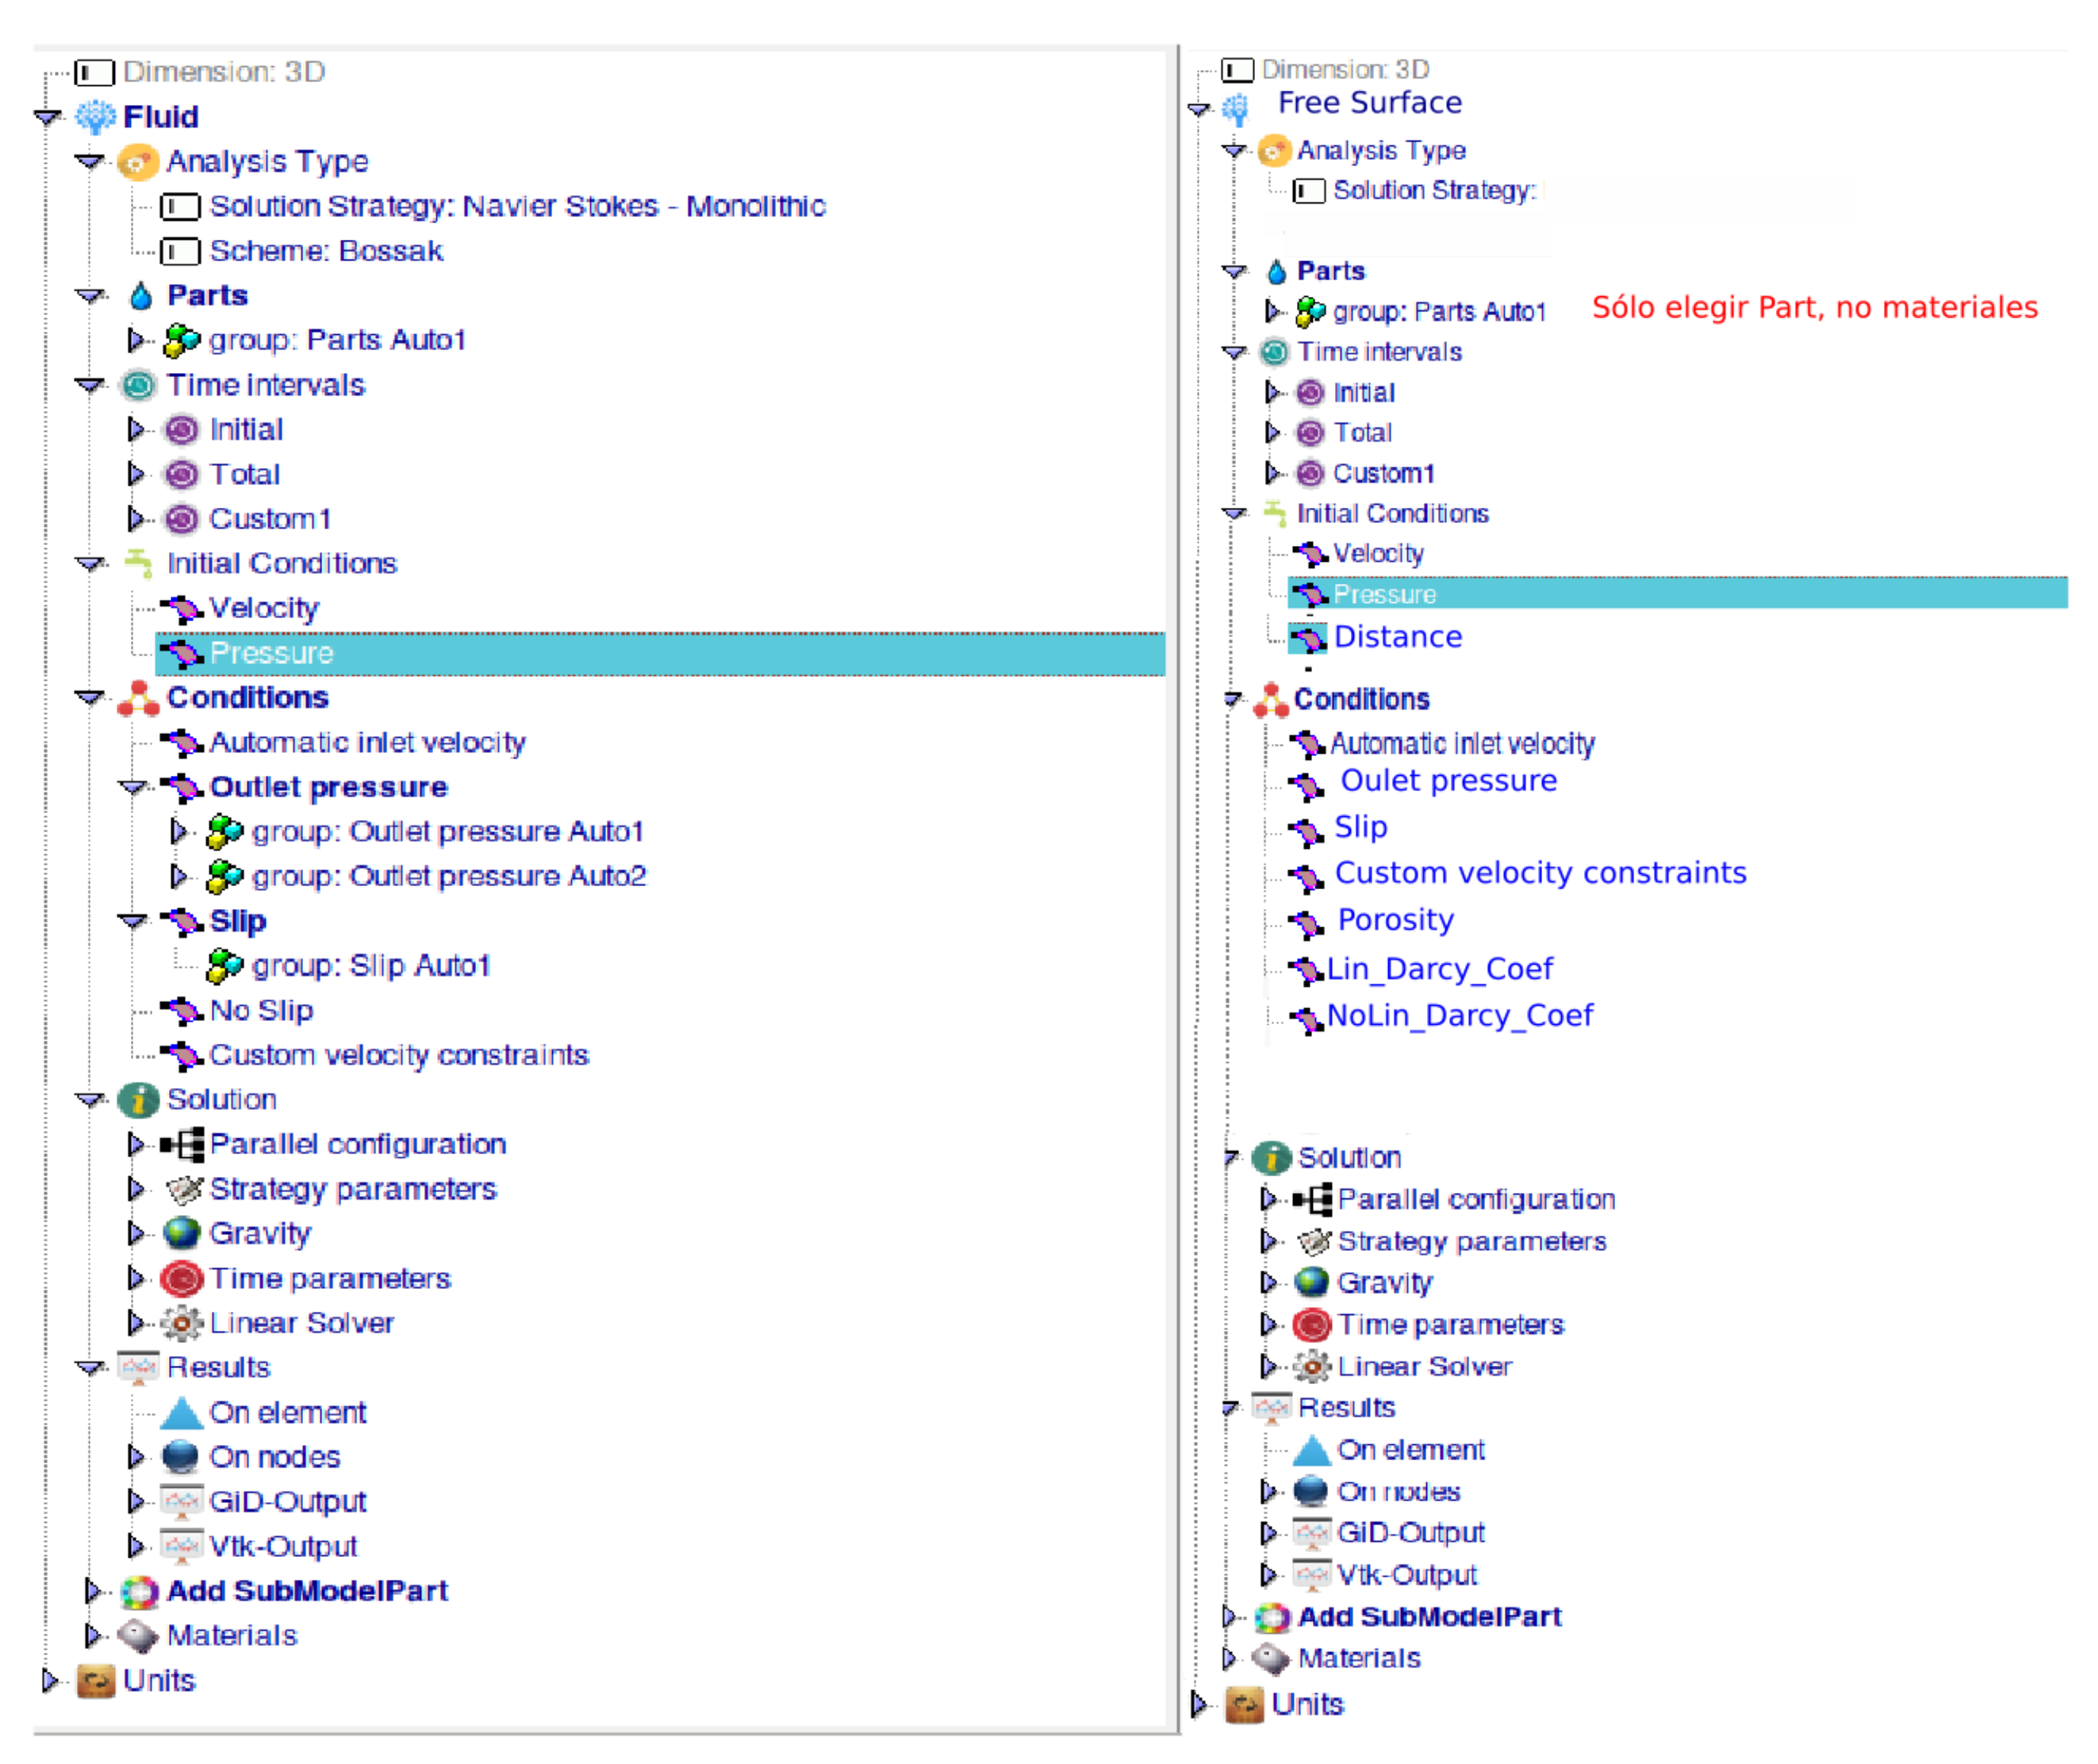Click the Gravity globe icon in left tree
Screen dimensions: 2098x1764
(x=181, y=1233)
